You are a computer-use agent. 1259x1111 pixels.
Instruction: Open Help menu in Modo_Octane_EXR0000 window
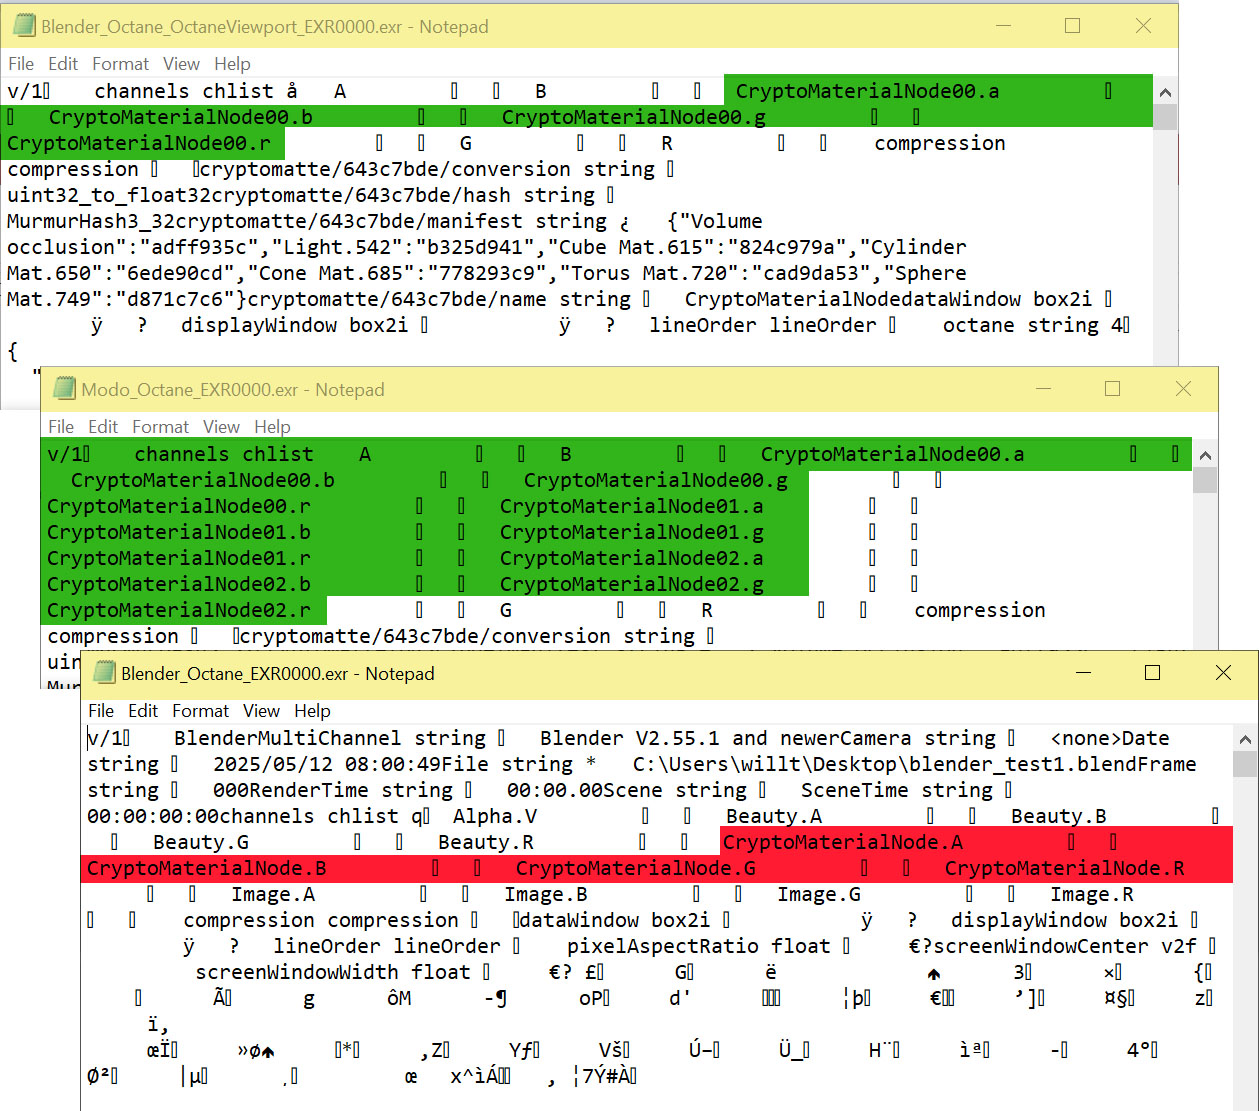pyautogui.click(x=272, y=427)
